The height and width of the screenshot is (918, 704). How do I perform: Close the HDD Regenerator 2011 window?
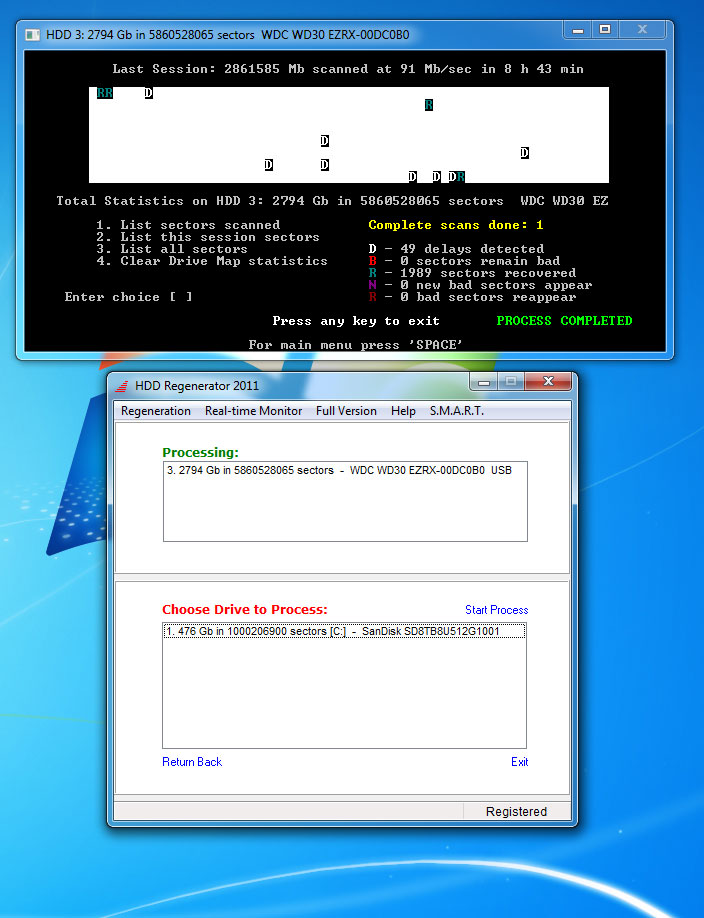[x=548, y=382]
